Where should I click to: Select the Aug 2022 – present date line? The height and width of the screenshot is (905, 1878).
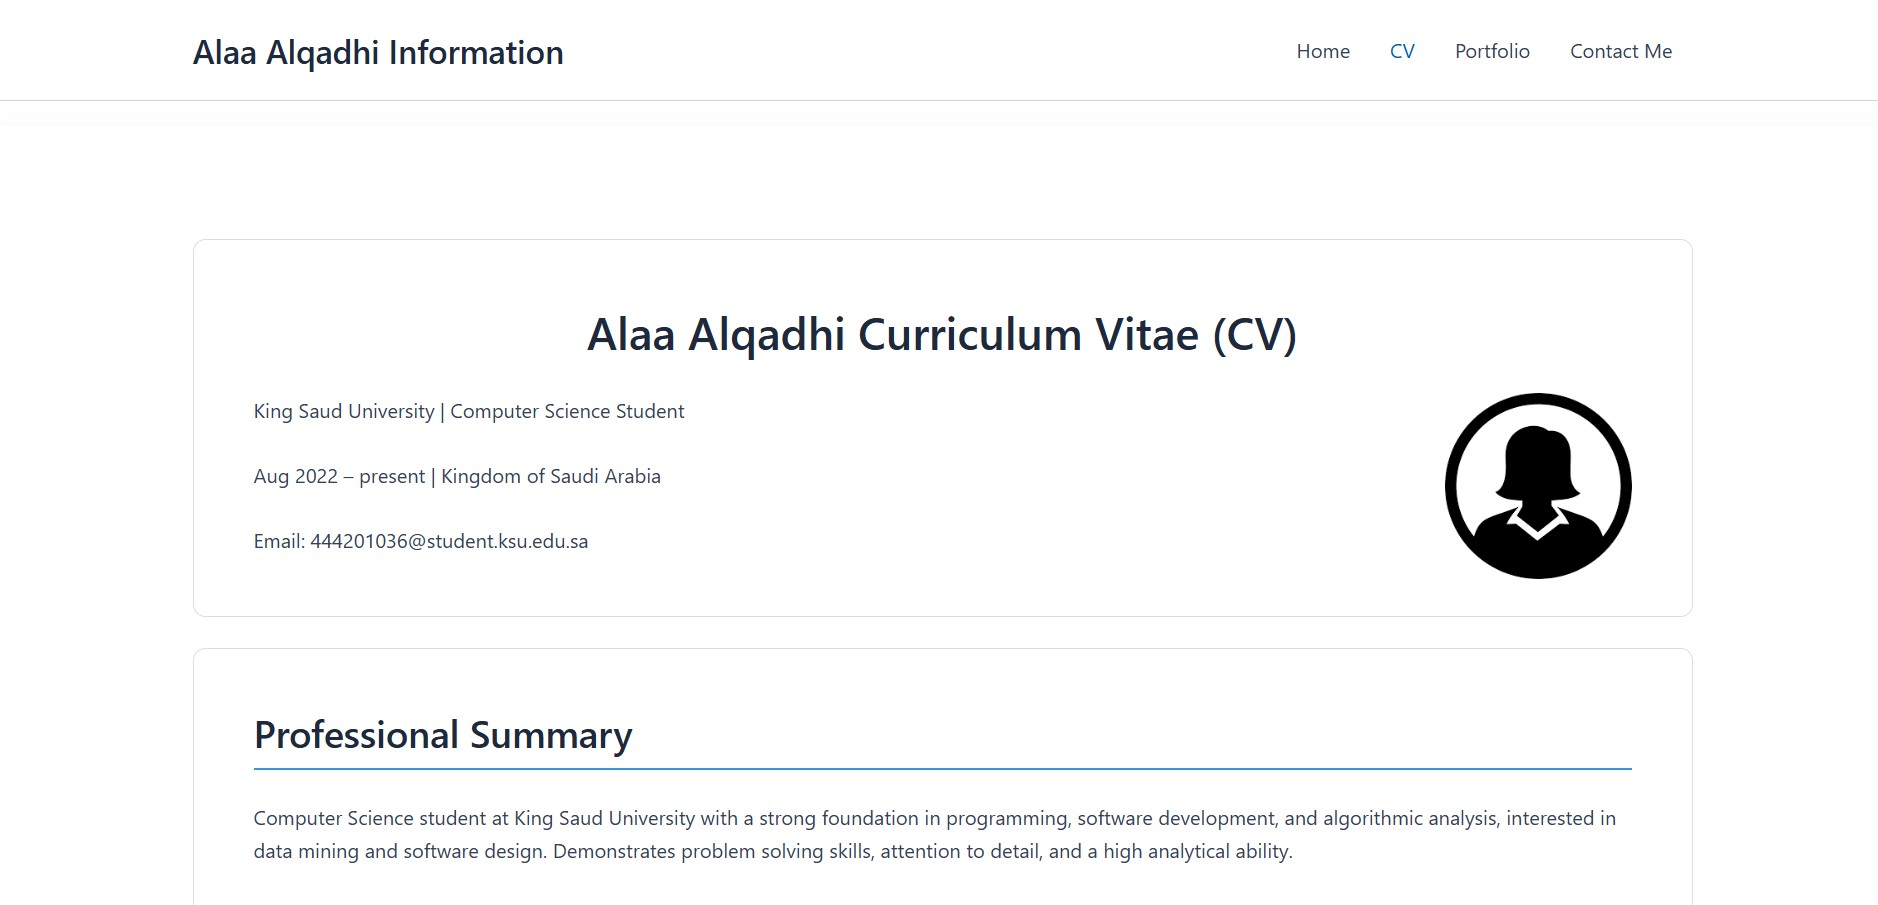340,476
